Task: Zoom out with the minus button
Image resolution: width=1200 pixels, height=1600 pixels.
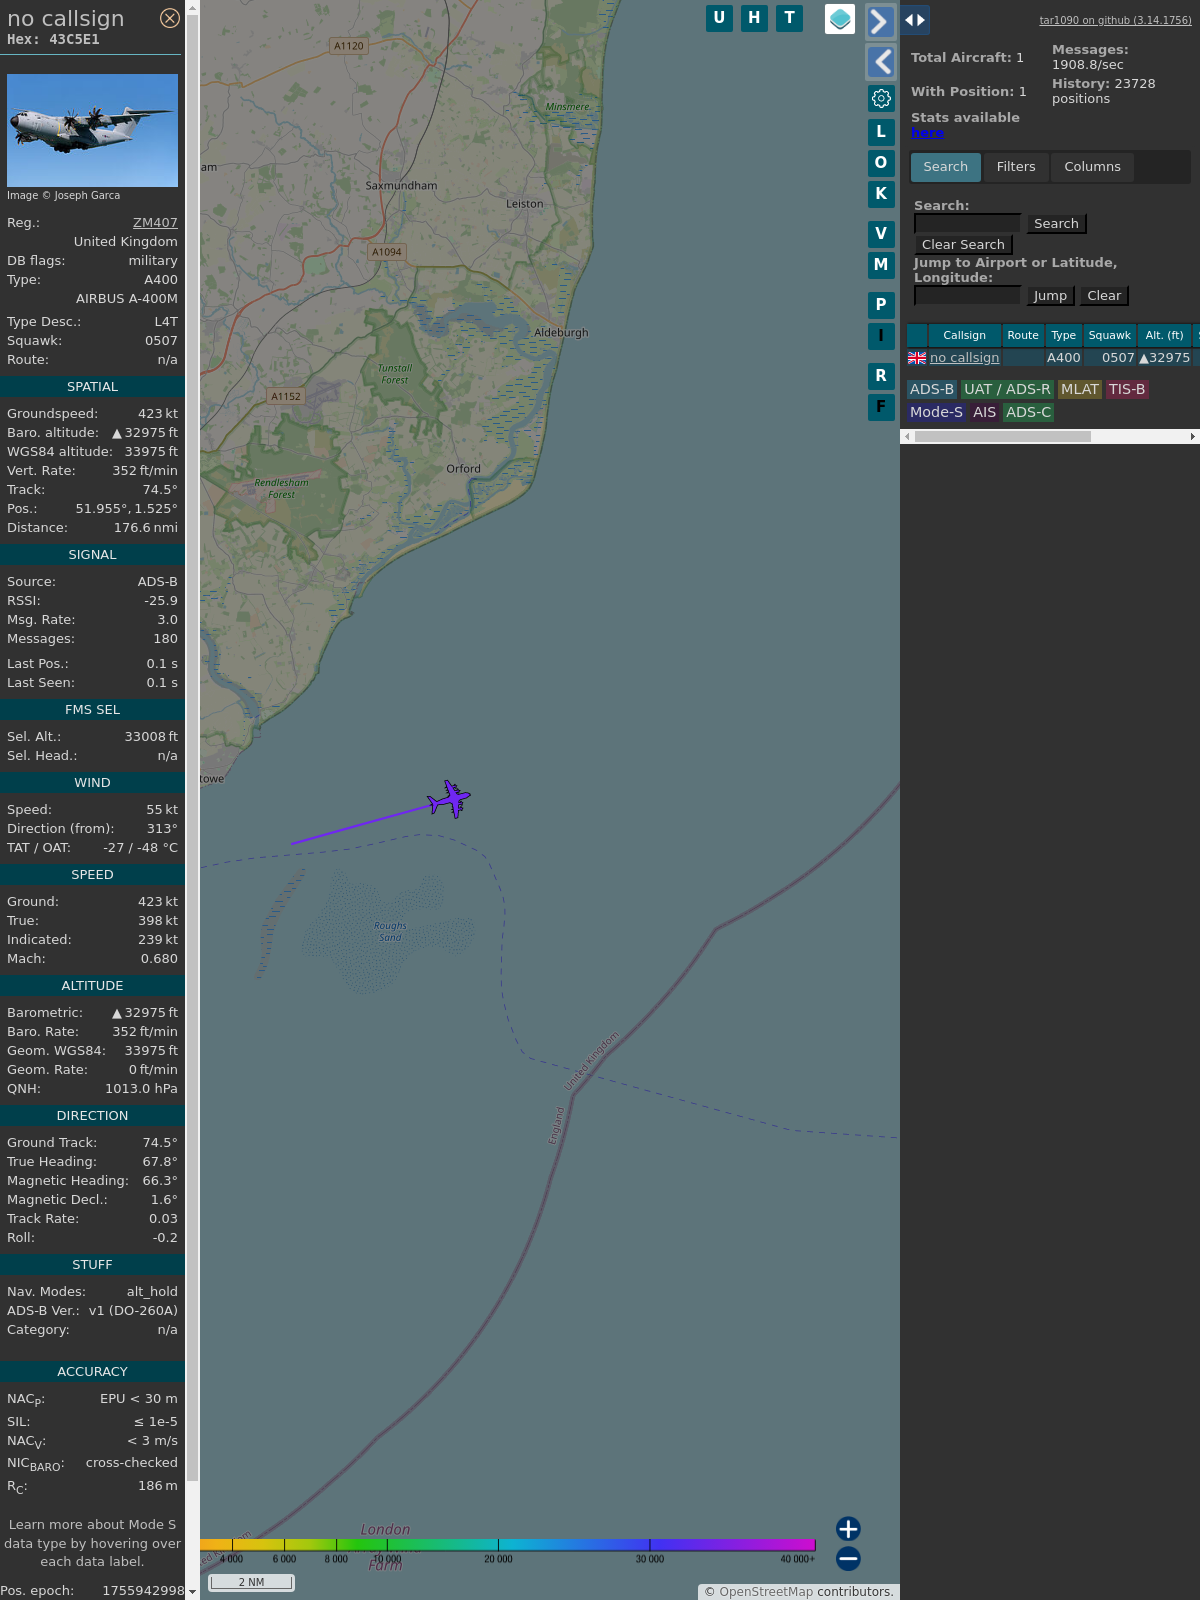Action: click(848, 1558)
